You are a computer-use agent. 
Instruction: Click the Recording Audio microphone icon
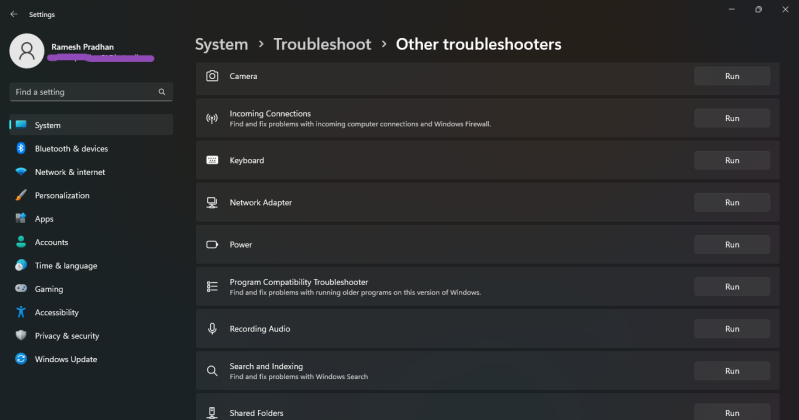tap(212, 329)
